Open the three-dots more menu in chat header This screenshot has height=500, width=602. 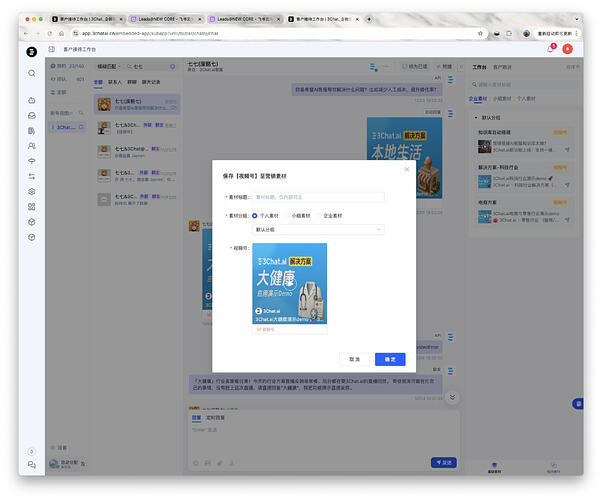click(x=386, y=66)
